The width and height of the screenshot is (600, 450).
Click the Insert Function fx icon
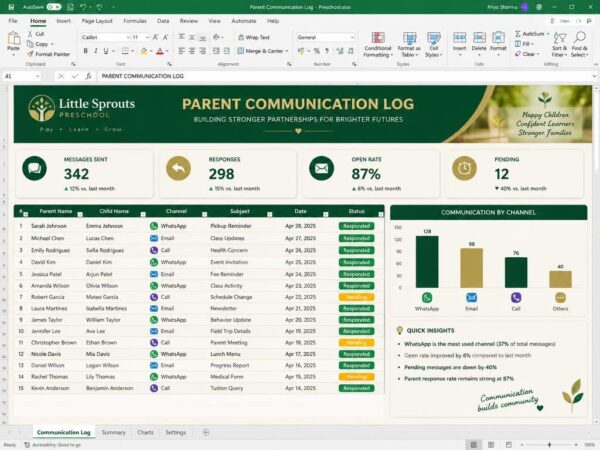tap(88, 76)
